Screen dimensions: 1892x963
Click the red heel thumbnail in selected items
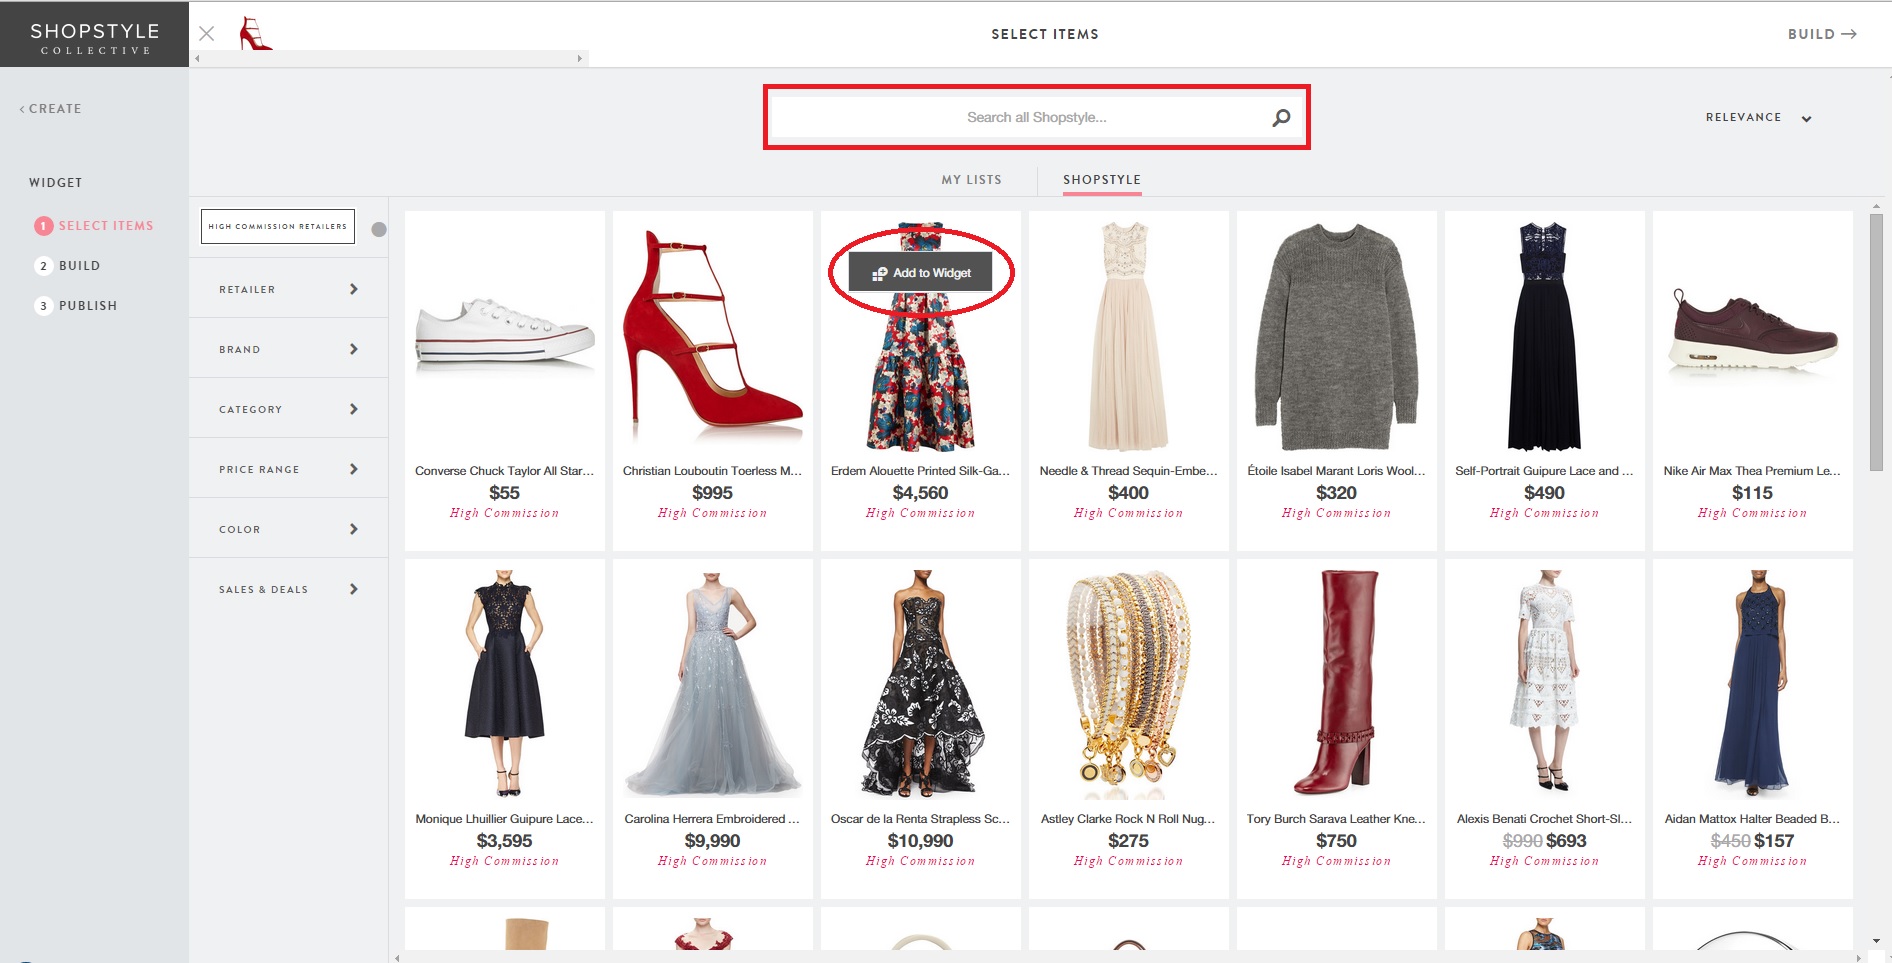pos(255,33)
